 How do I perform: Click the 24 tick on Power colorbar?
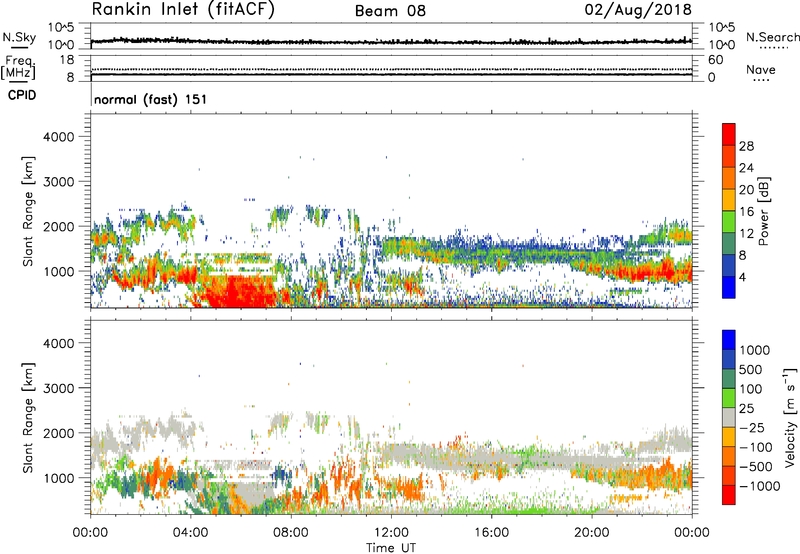click(746, 168)
